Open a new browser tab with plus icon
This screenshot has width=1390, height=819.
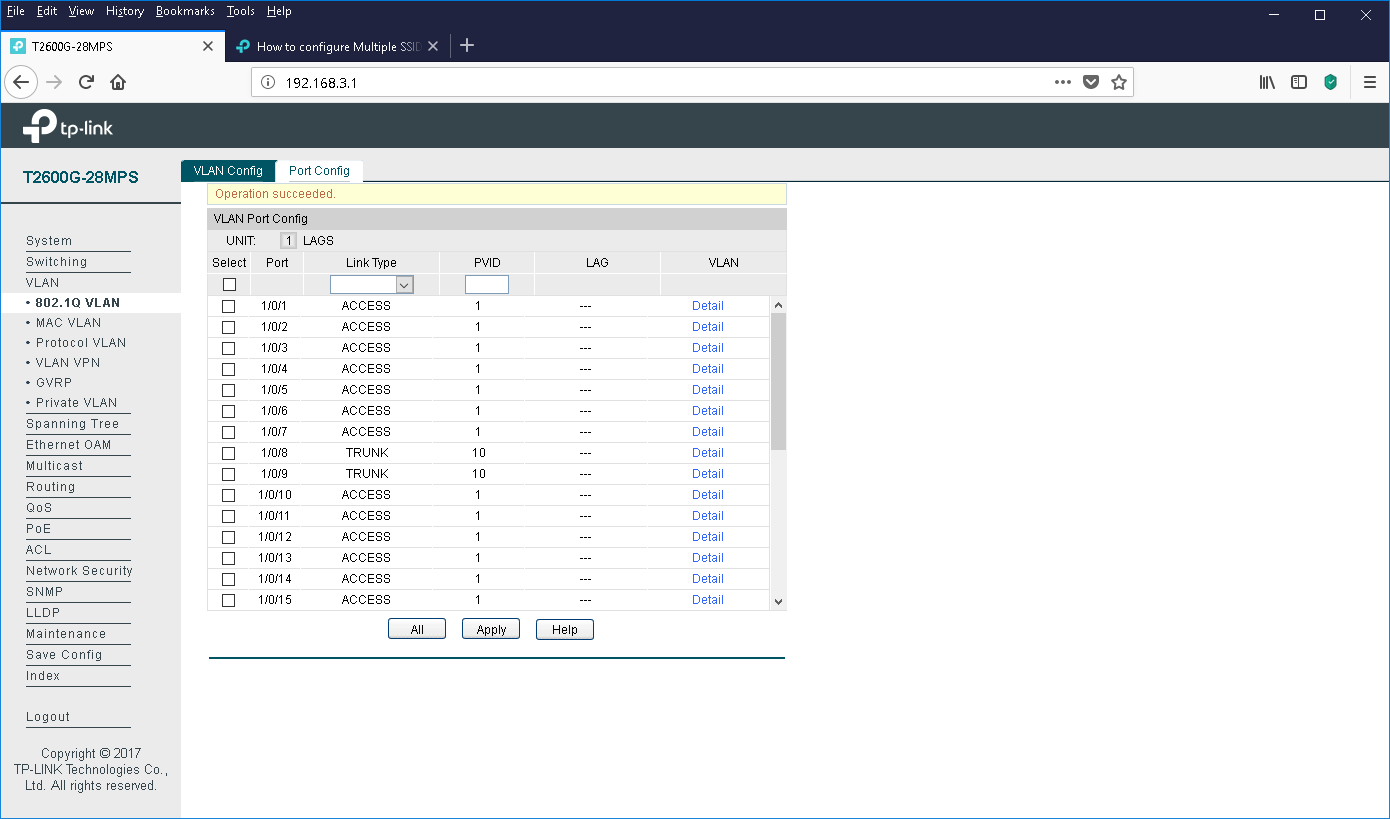[467, 45]
